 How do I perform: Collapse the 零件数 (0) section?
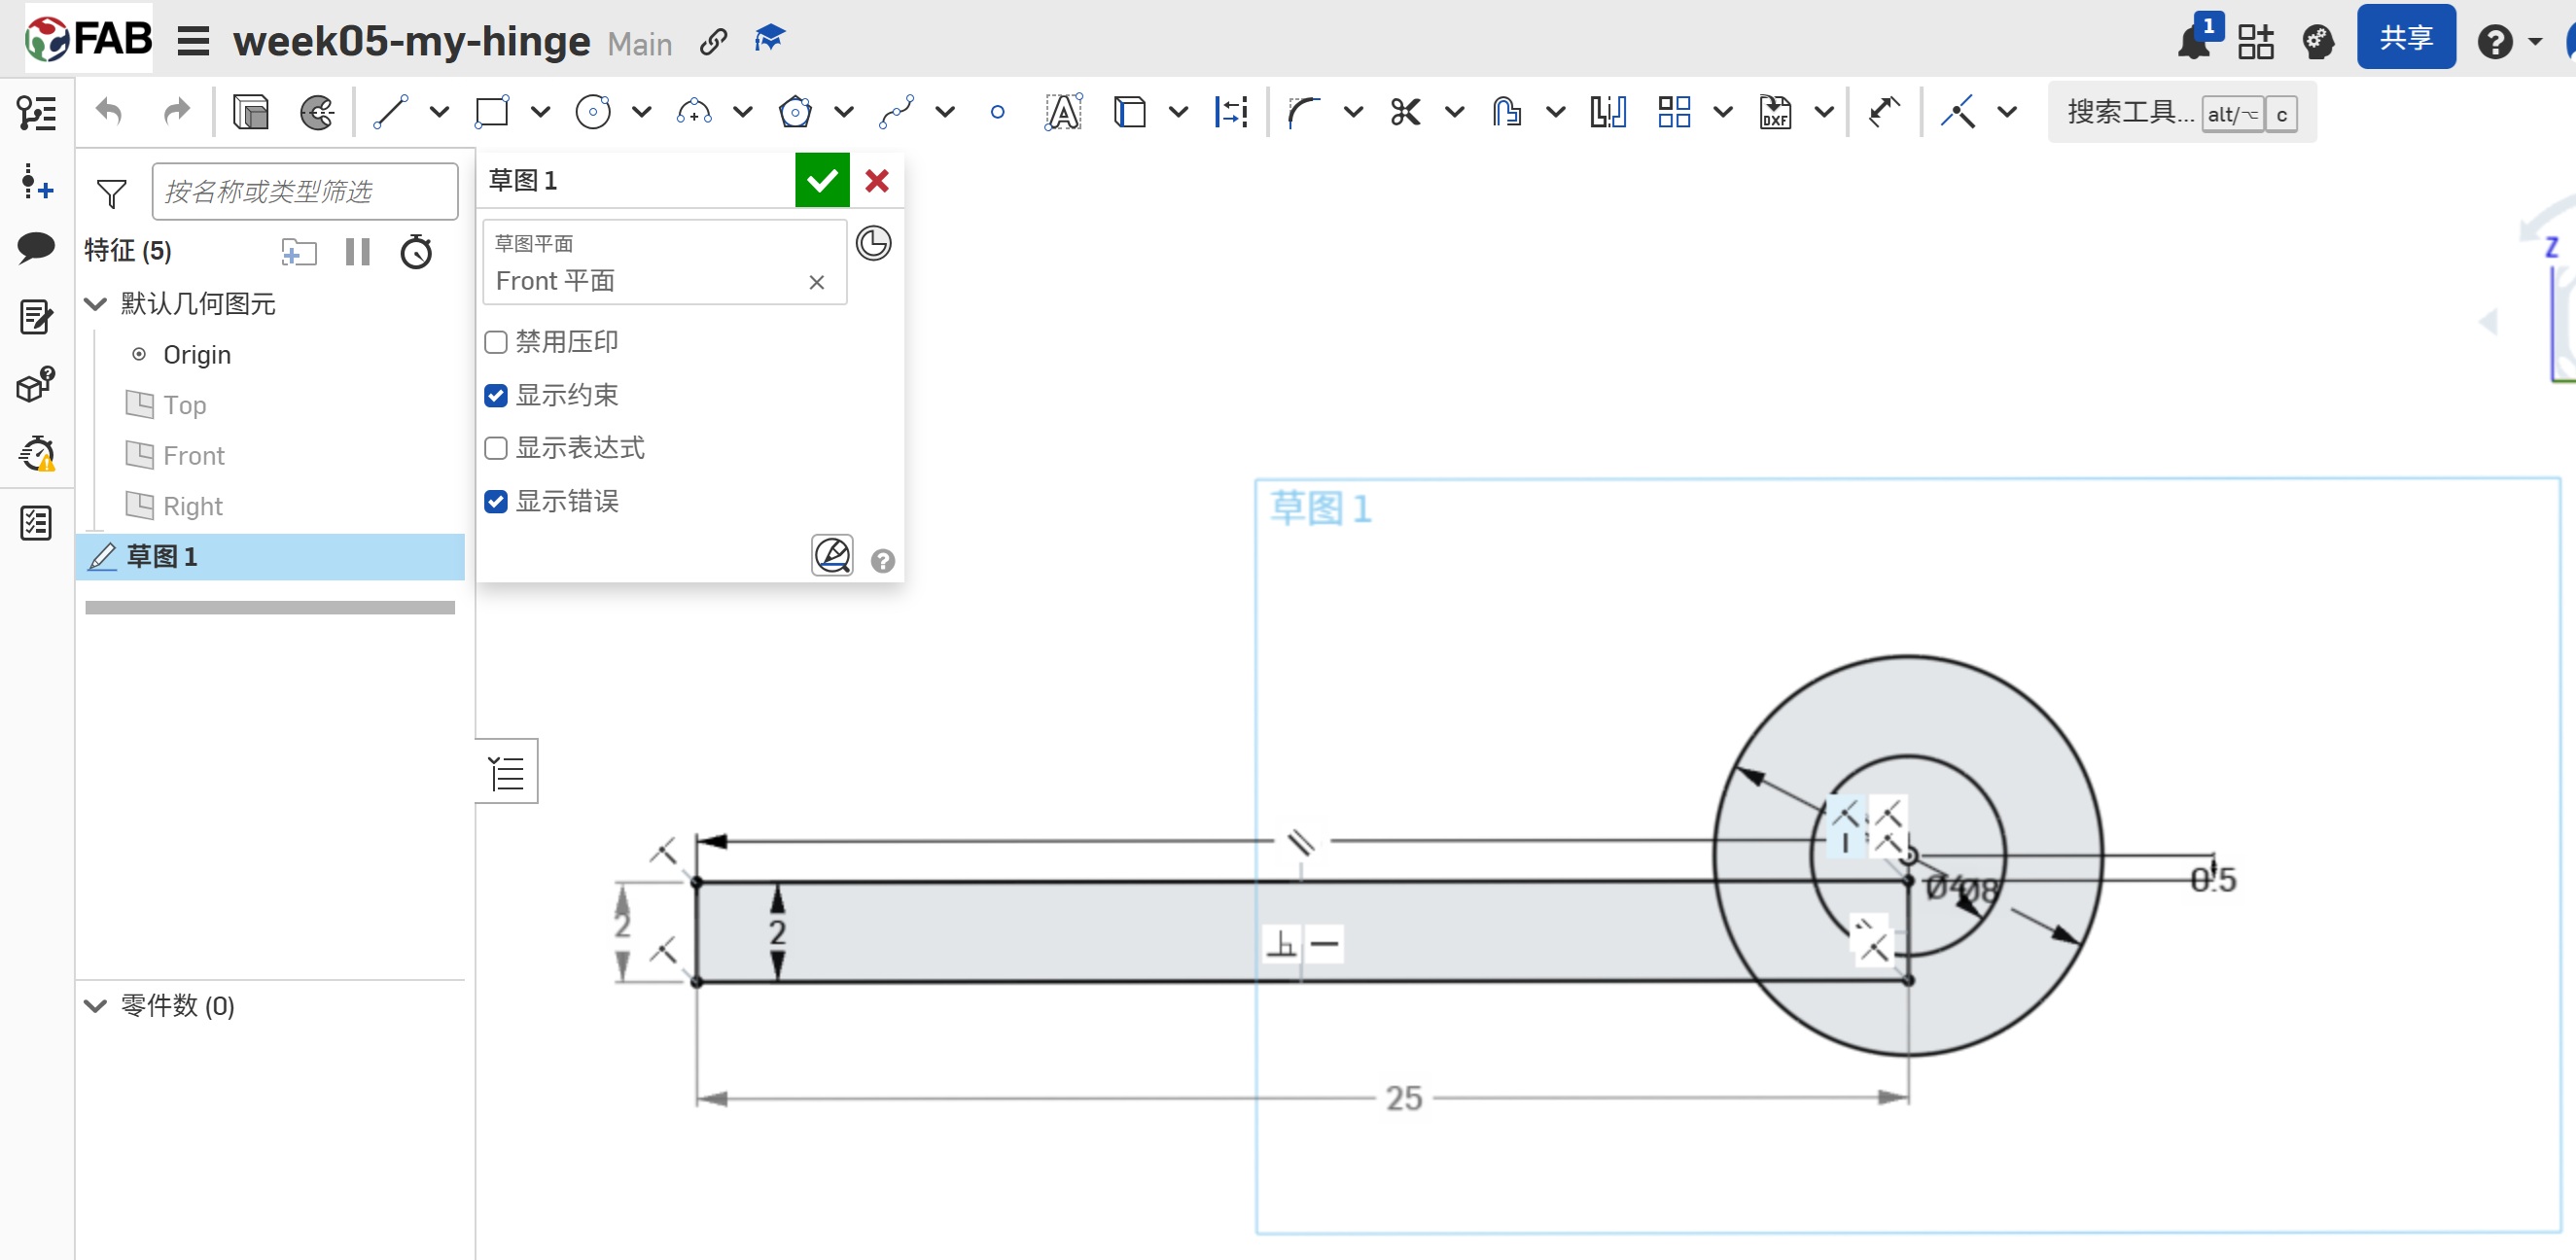[96, 1006]
